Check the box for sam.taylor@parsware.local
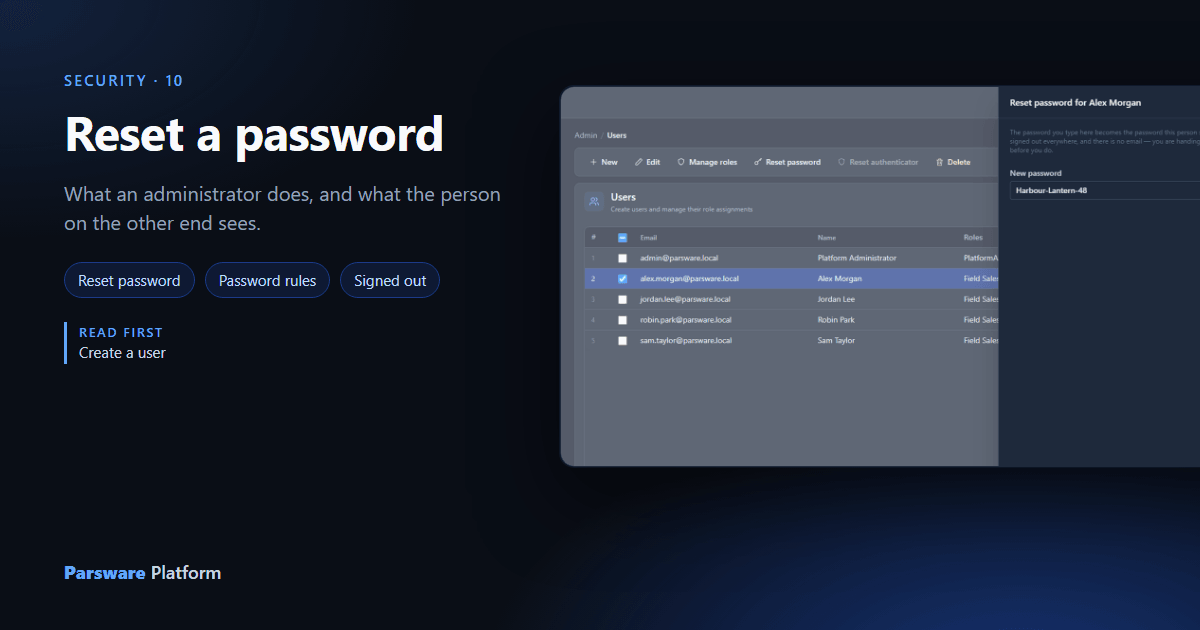The width and height of the screenshot is (1200, 630). pyautogui.click(x=622, y=340)
